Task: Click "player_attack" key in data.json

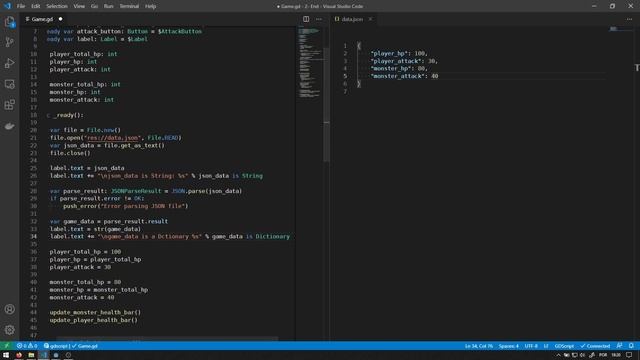Action: pyautogui.click(x=396, y=61)
